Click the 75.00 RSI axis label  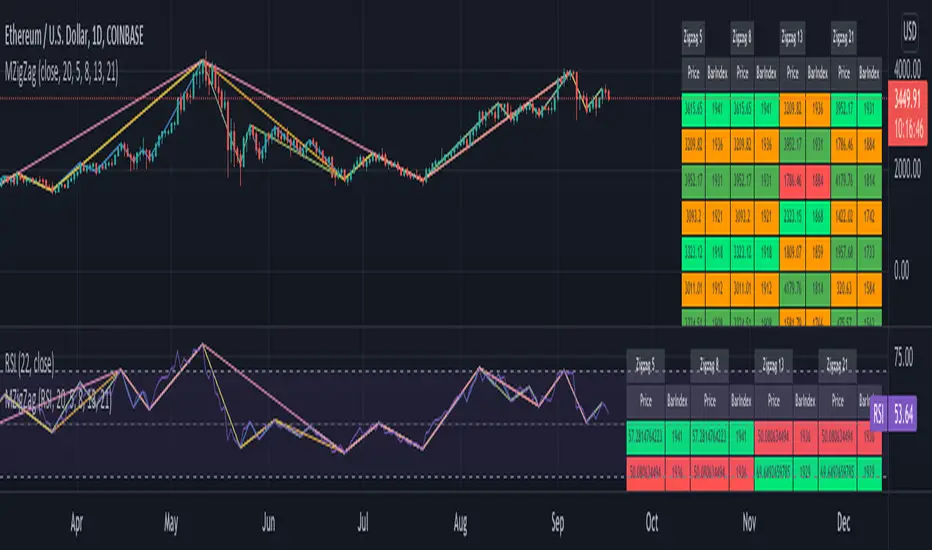[903, 357]
